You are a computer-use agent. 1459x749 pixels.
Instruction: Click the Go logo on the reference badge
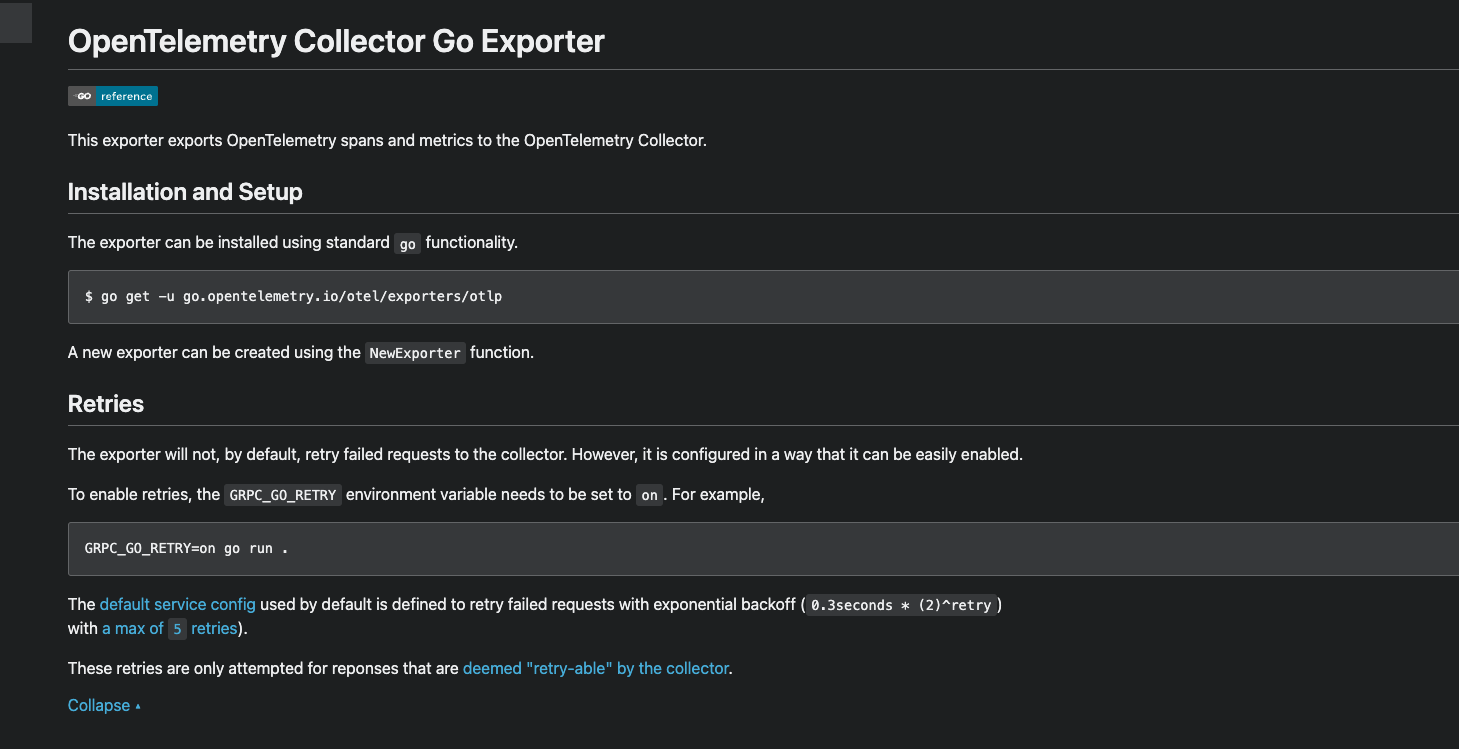[82, 95]
